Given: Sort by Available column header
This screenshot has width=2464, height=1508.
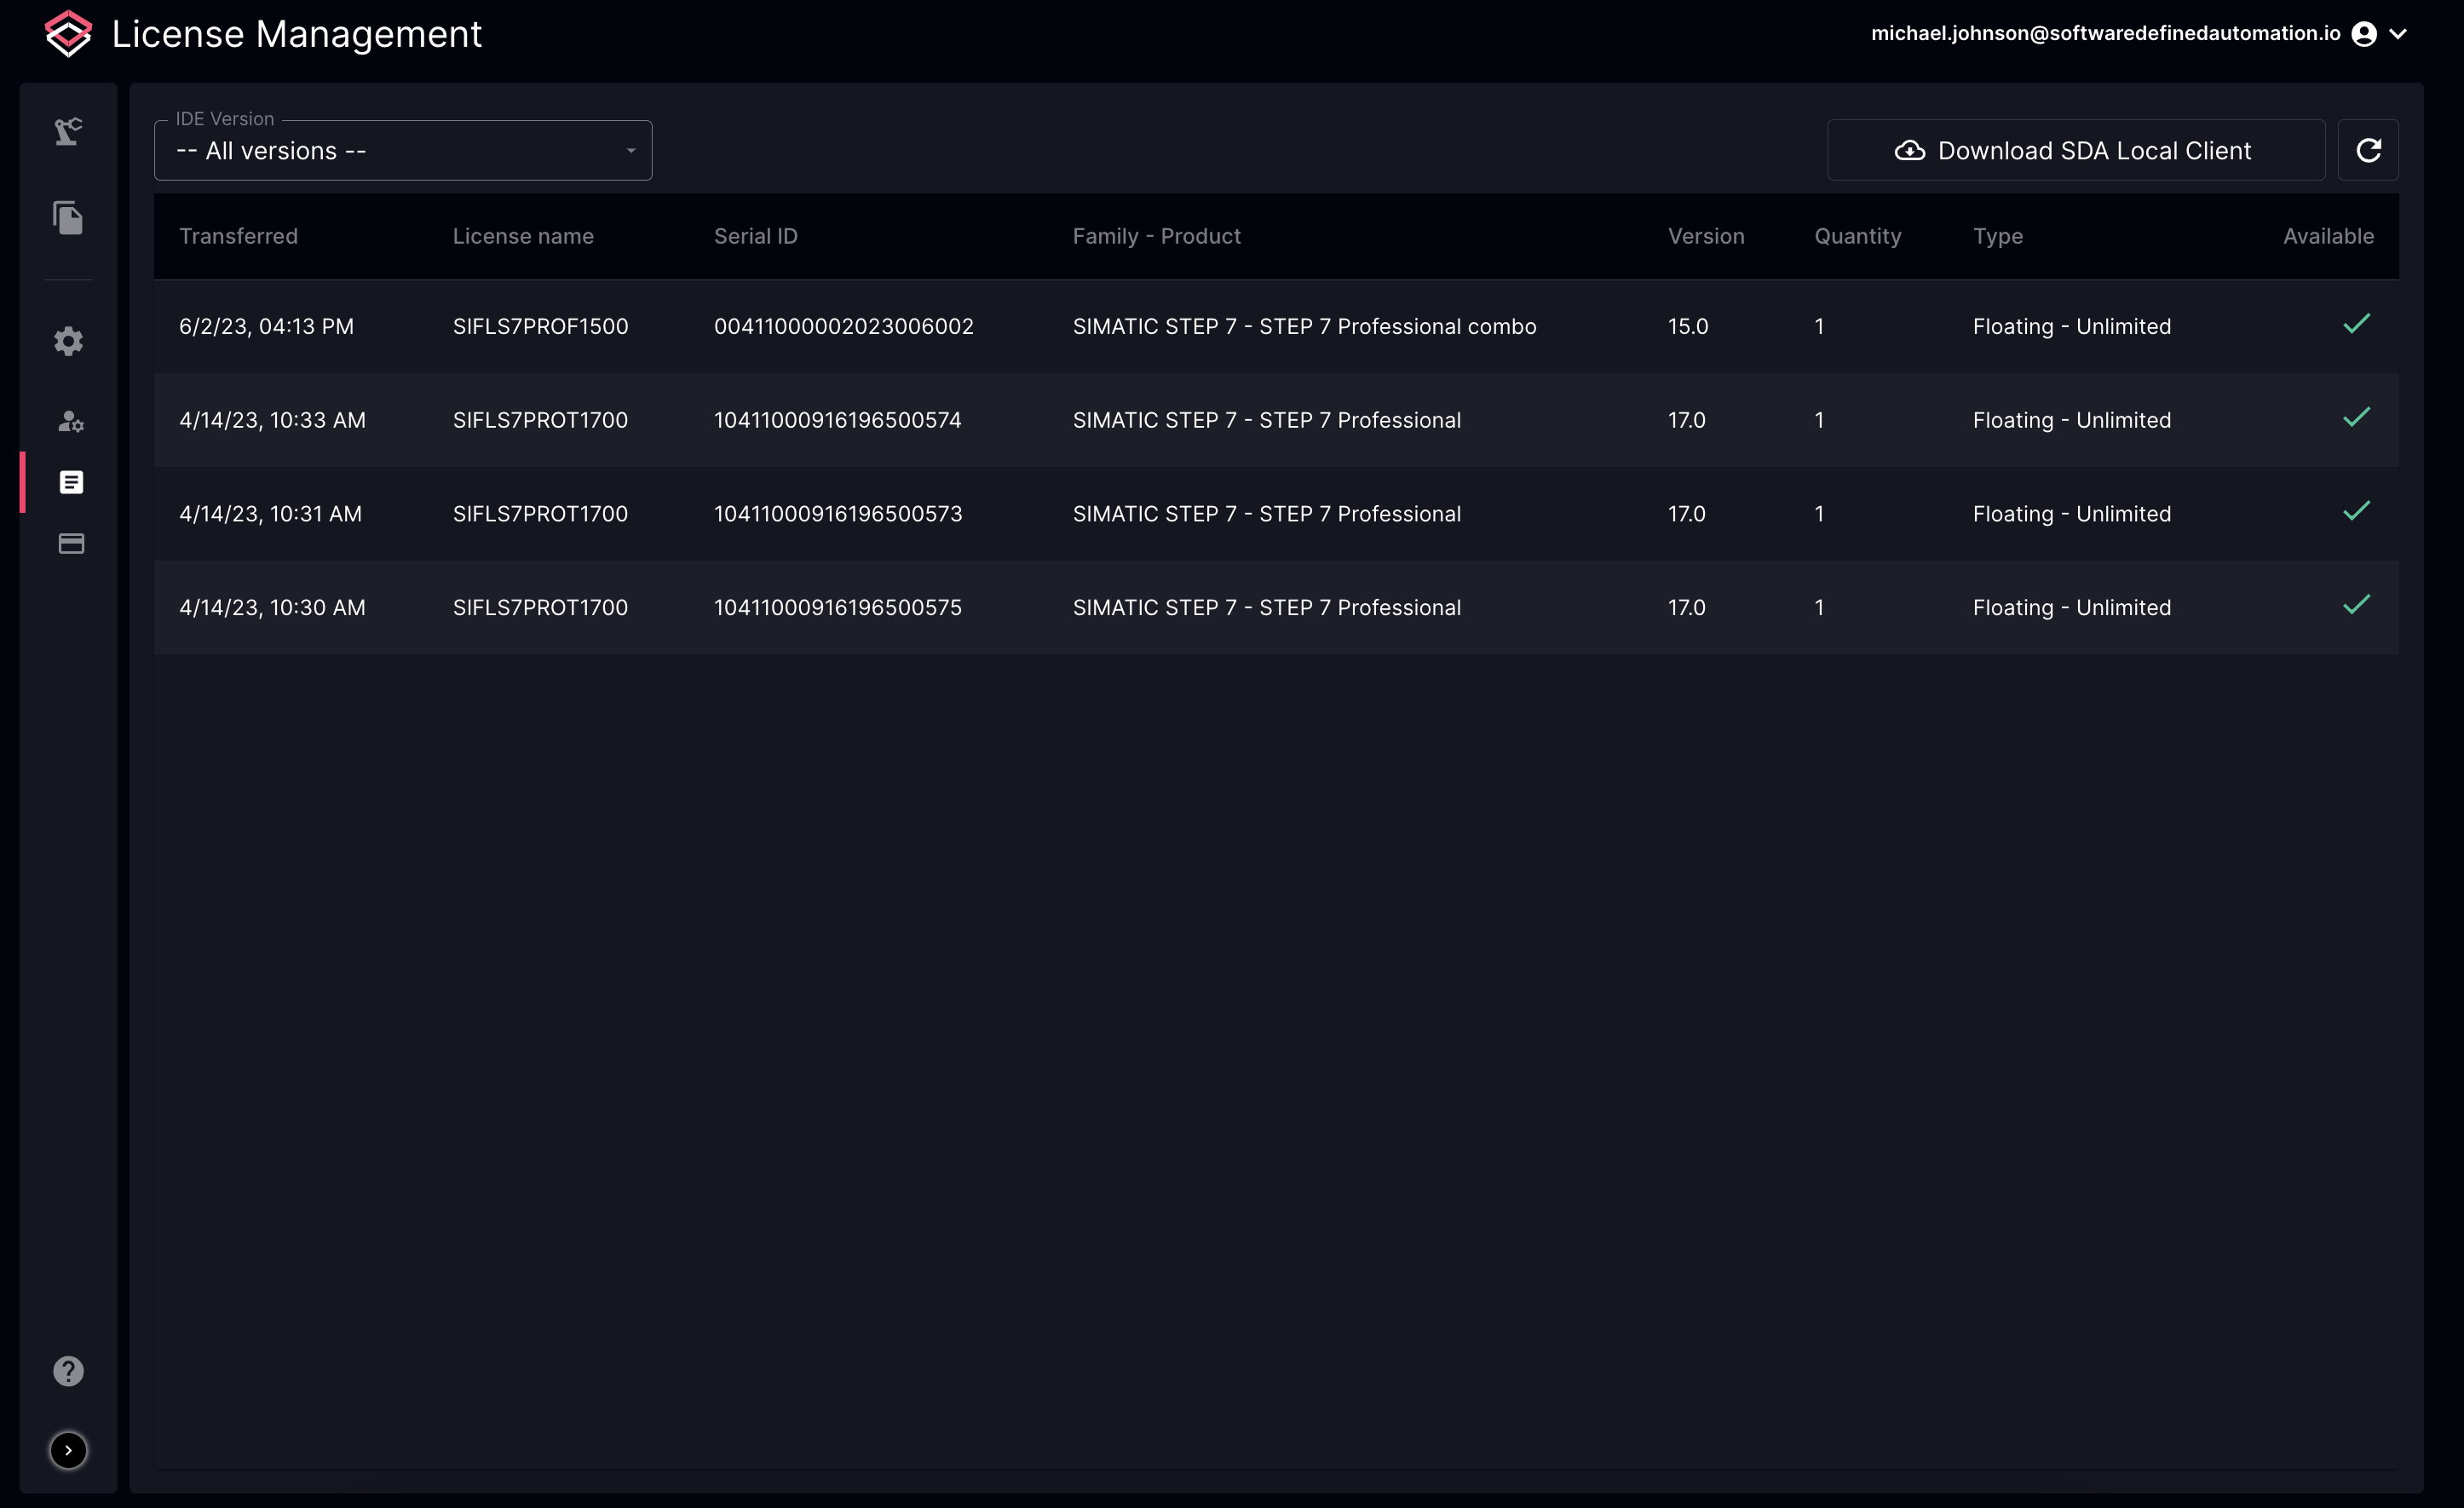Looking at the screenshot, I should coord(2328,236).
